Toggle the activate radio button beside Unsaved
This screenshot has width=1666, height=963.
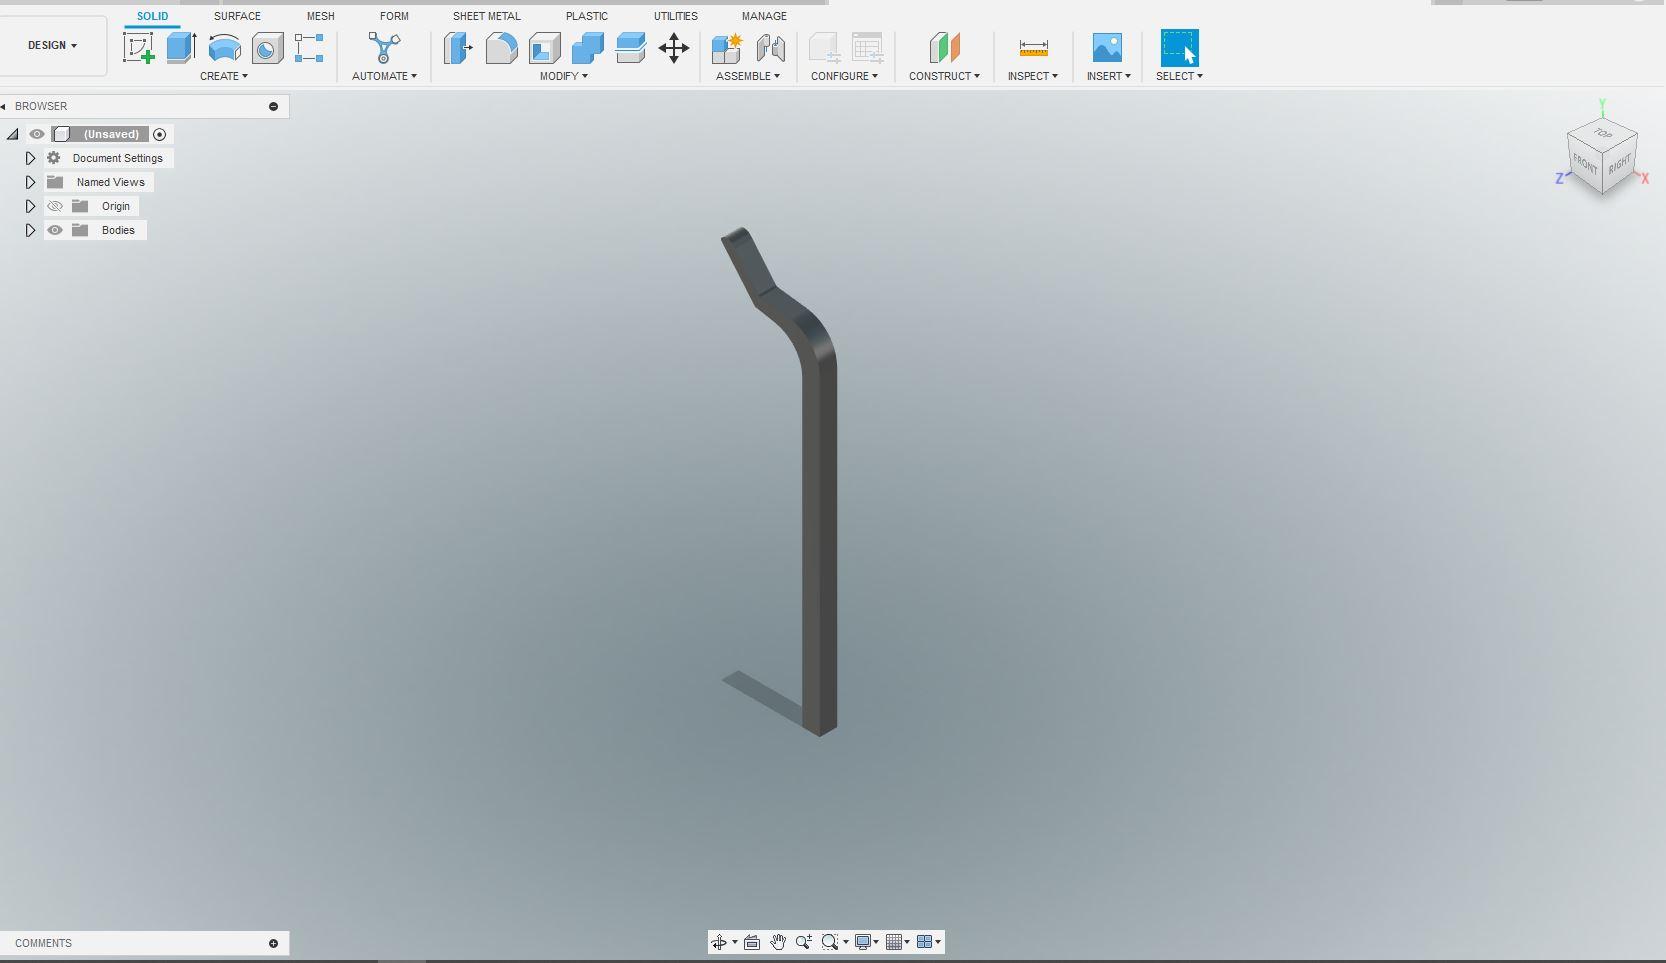[159, 134]
